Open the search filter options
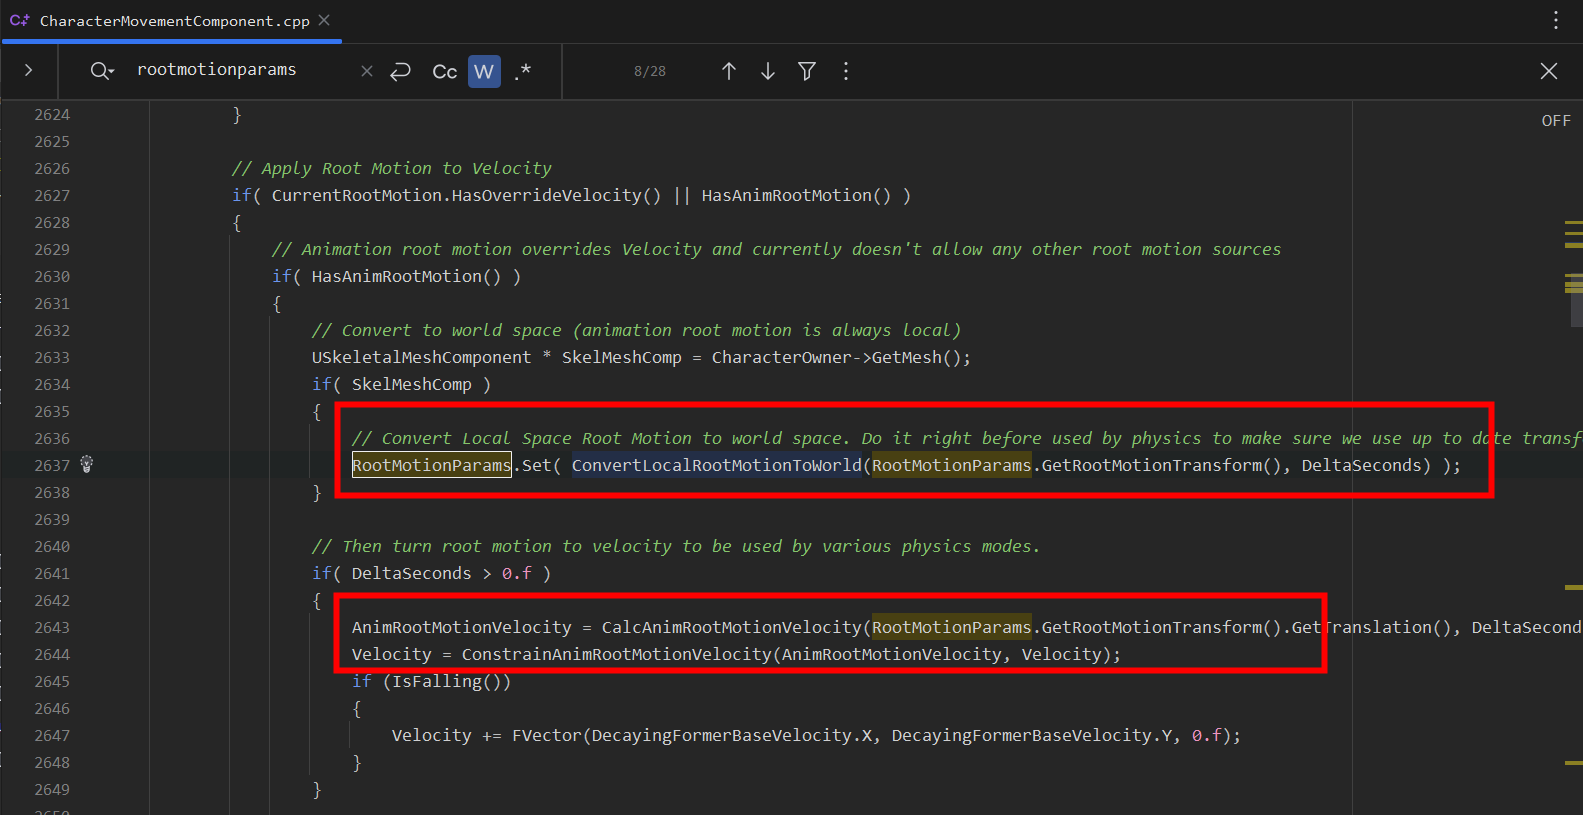This screenshot has width=1583, height=815. pos(807,71)
